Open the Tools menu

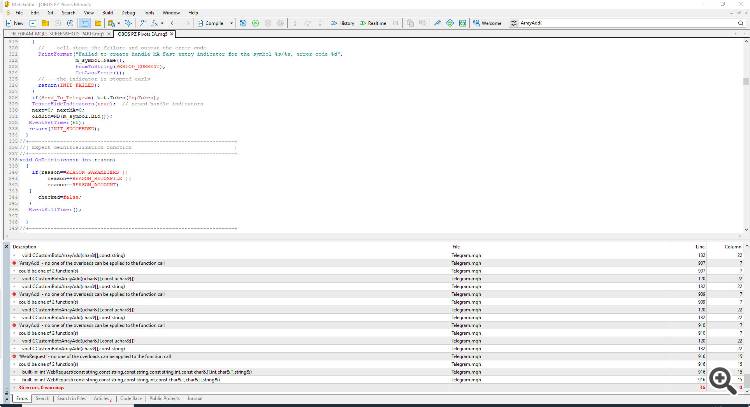150,13
